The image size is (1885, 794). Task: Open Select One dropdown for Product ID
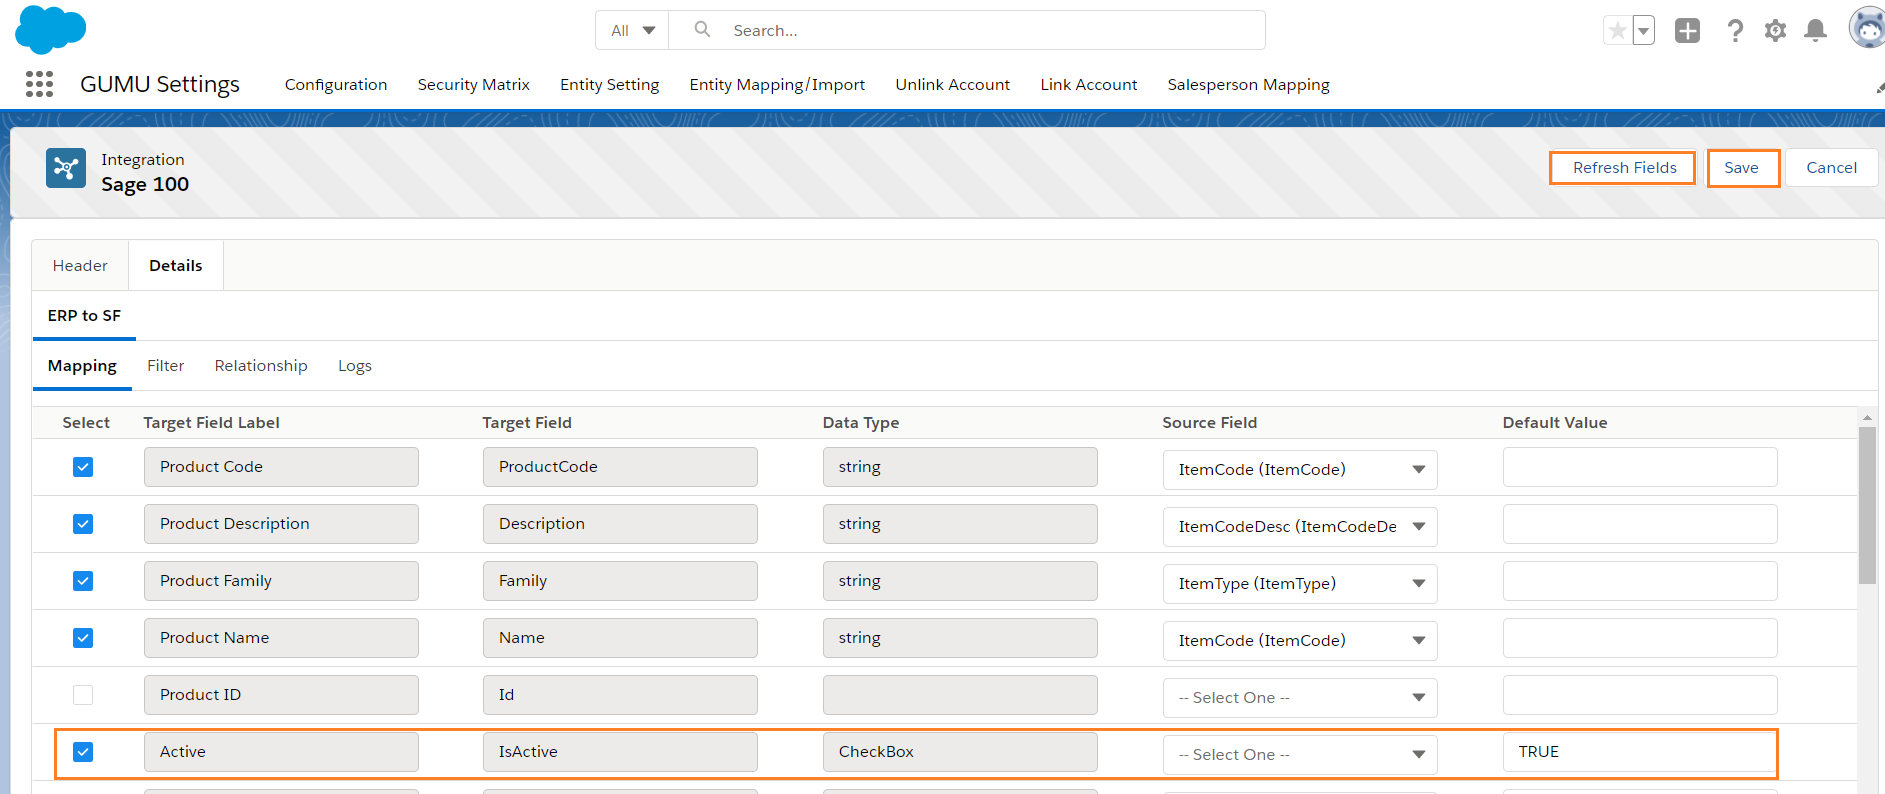coord(1300,698)
